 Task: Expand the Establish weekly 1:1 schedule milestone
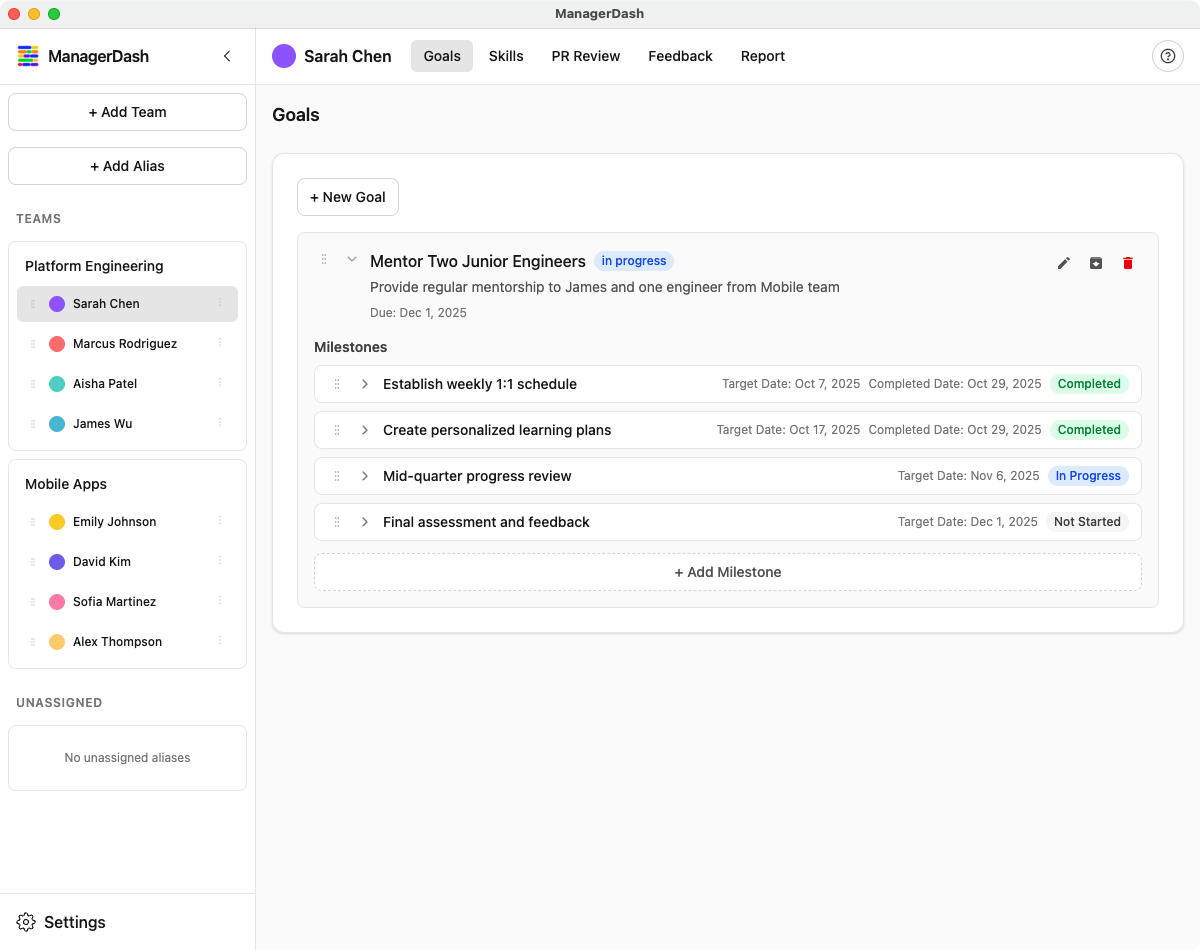click(x=365, y=384)
